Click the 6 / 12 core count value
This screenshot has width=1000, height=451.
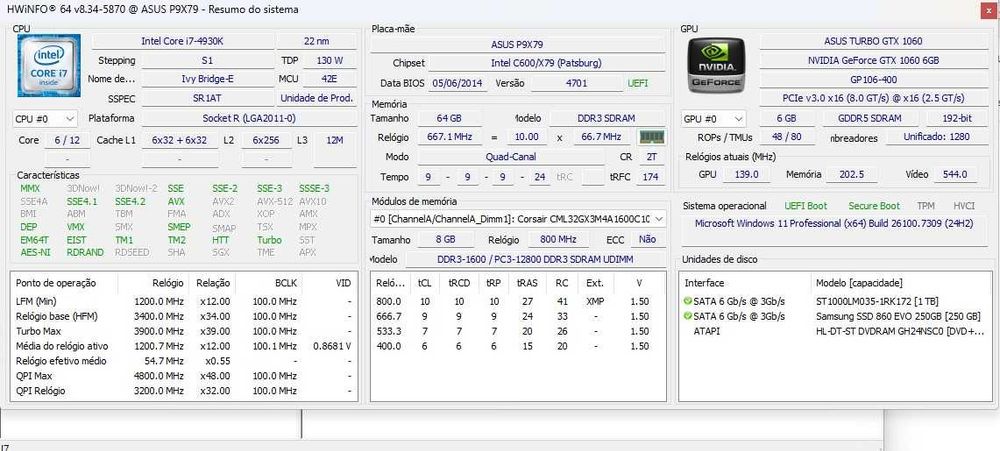[68, 140]
